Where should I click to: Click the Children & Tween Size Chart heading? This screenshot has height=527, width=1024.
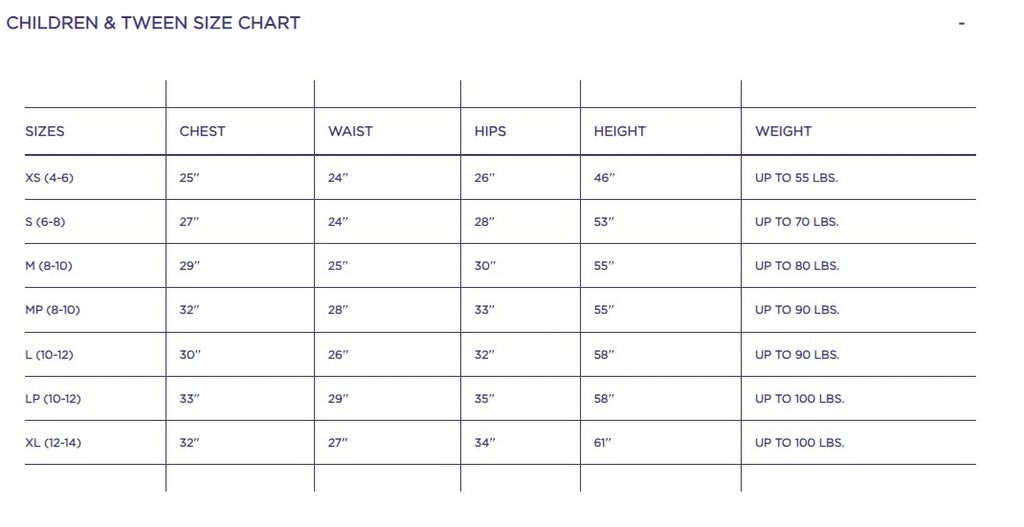(153, 23)
